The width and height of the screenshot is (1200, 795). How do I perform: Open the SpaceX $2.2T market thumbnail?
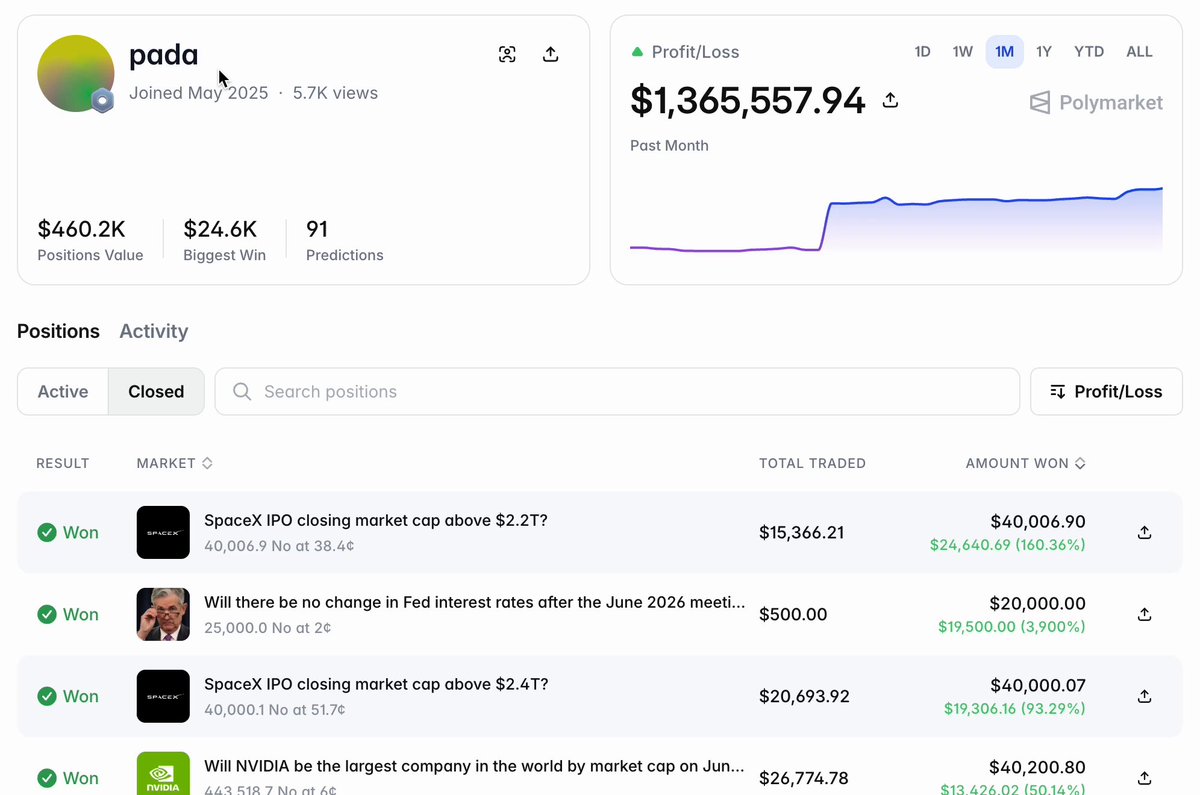(163, 533)
